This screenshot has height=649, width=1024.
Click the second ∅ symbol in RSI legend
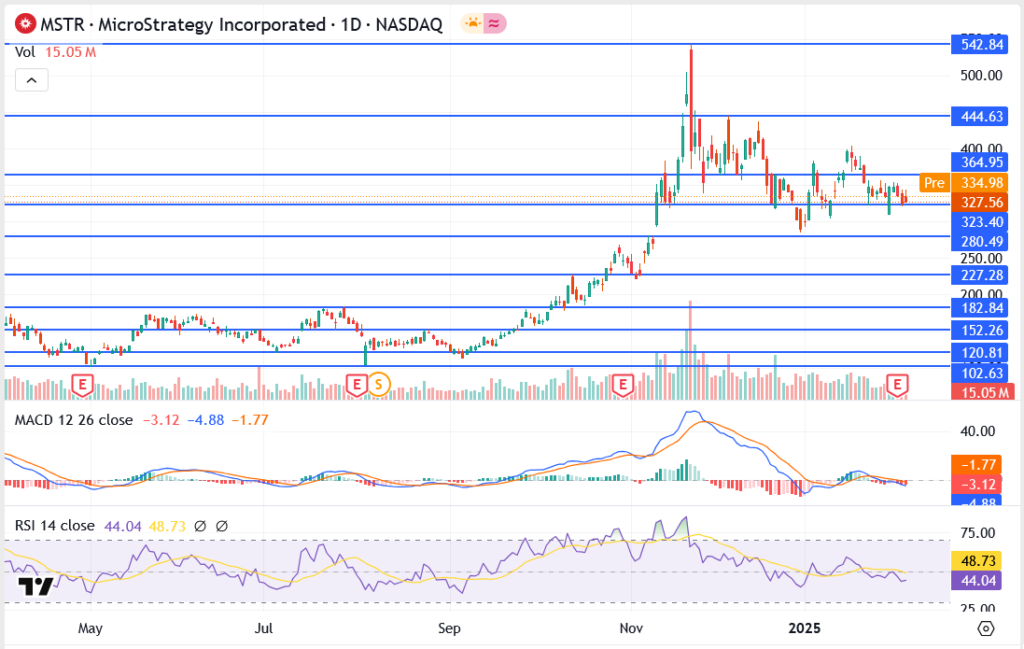tap(222, 525)
